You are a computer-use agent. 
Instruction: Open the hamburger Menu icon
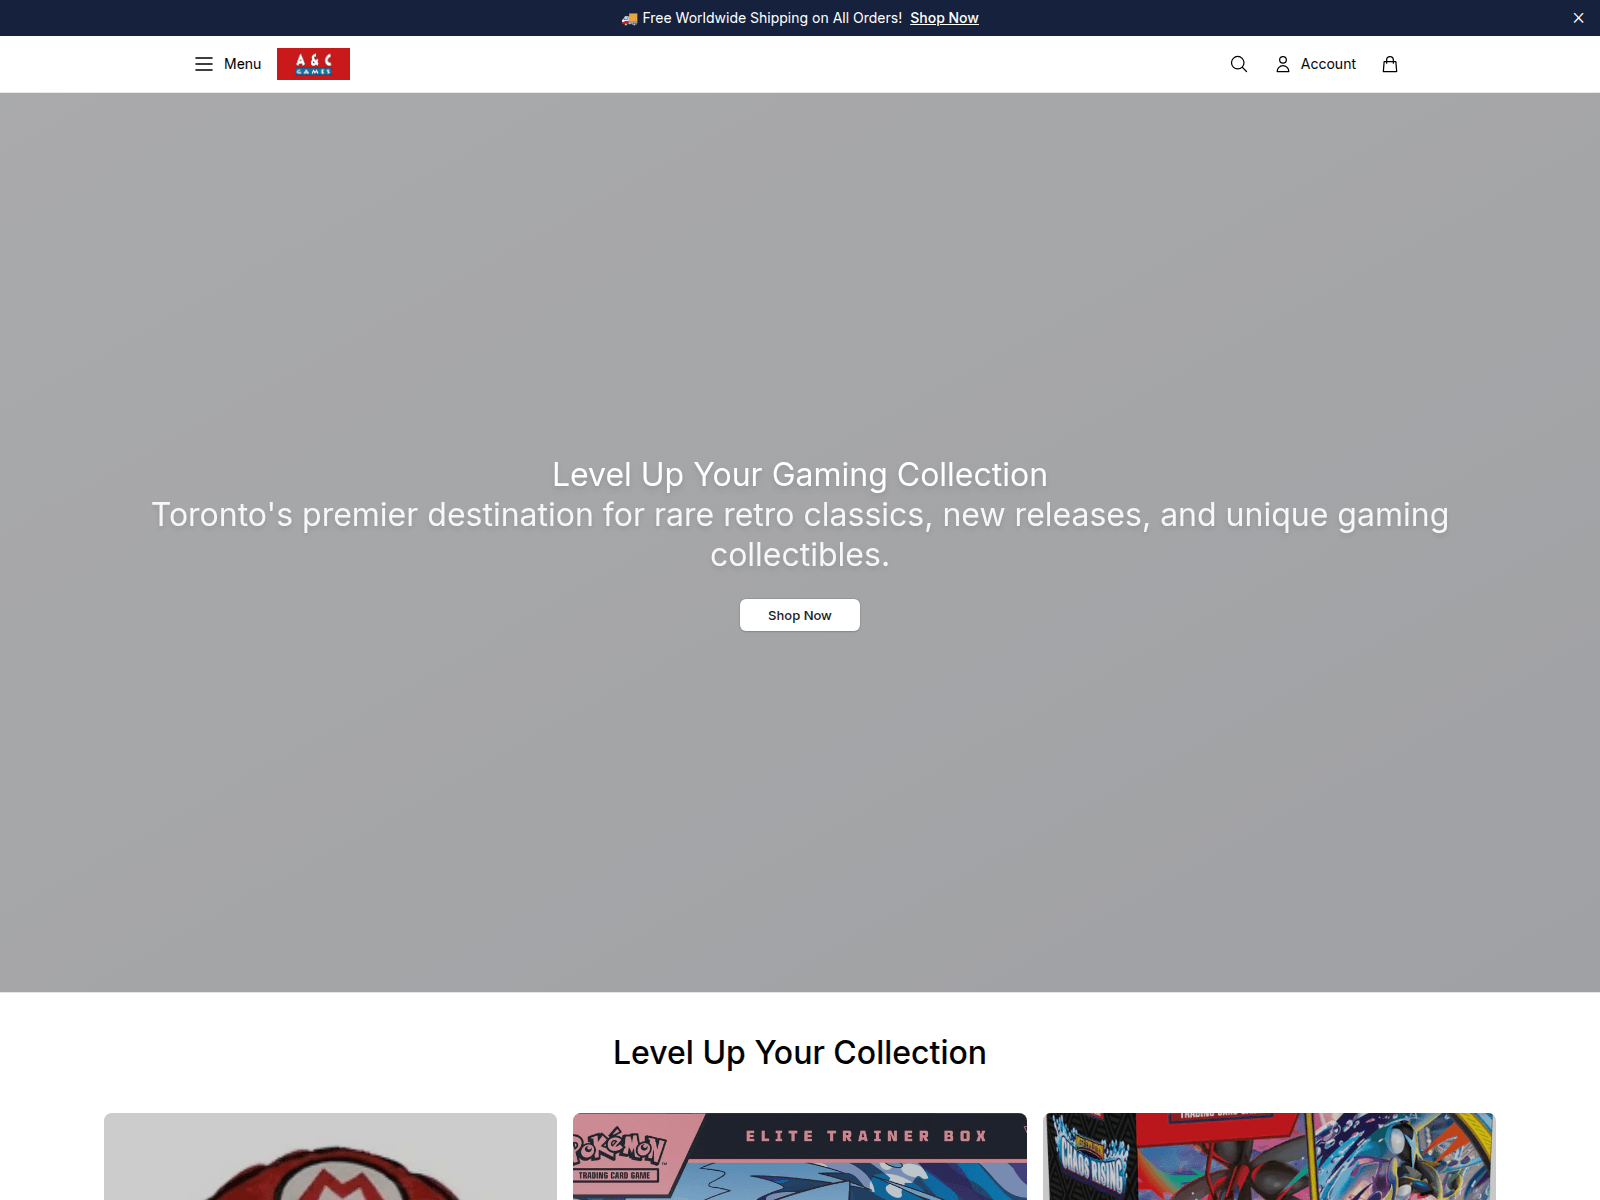tap(204, 64)
